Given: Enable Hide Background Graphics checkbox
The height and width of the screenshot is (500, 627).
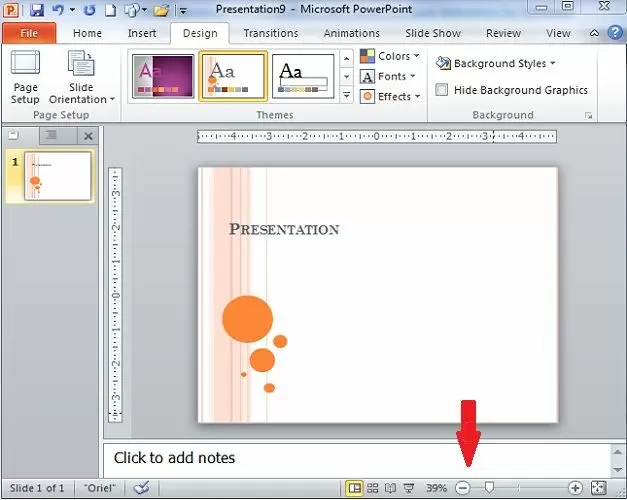Looking at the screenshot, I should click(443, 90).
